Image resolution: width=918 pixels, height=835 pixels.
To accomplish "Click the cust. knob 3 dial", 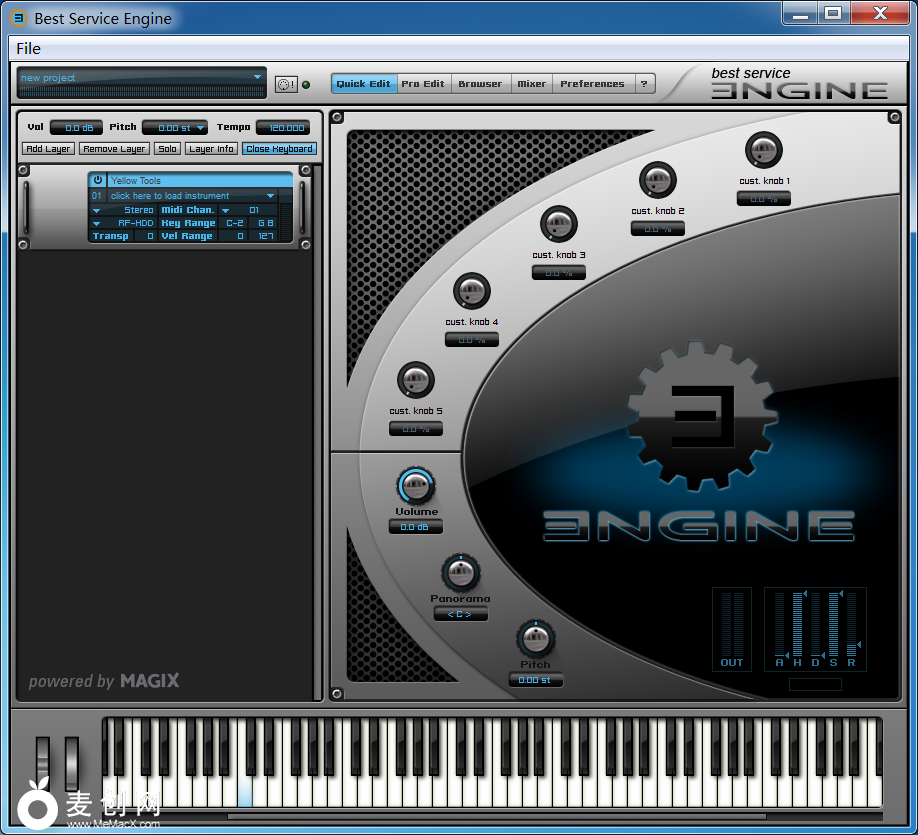I will point(558,224).
